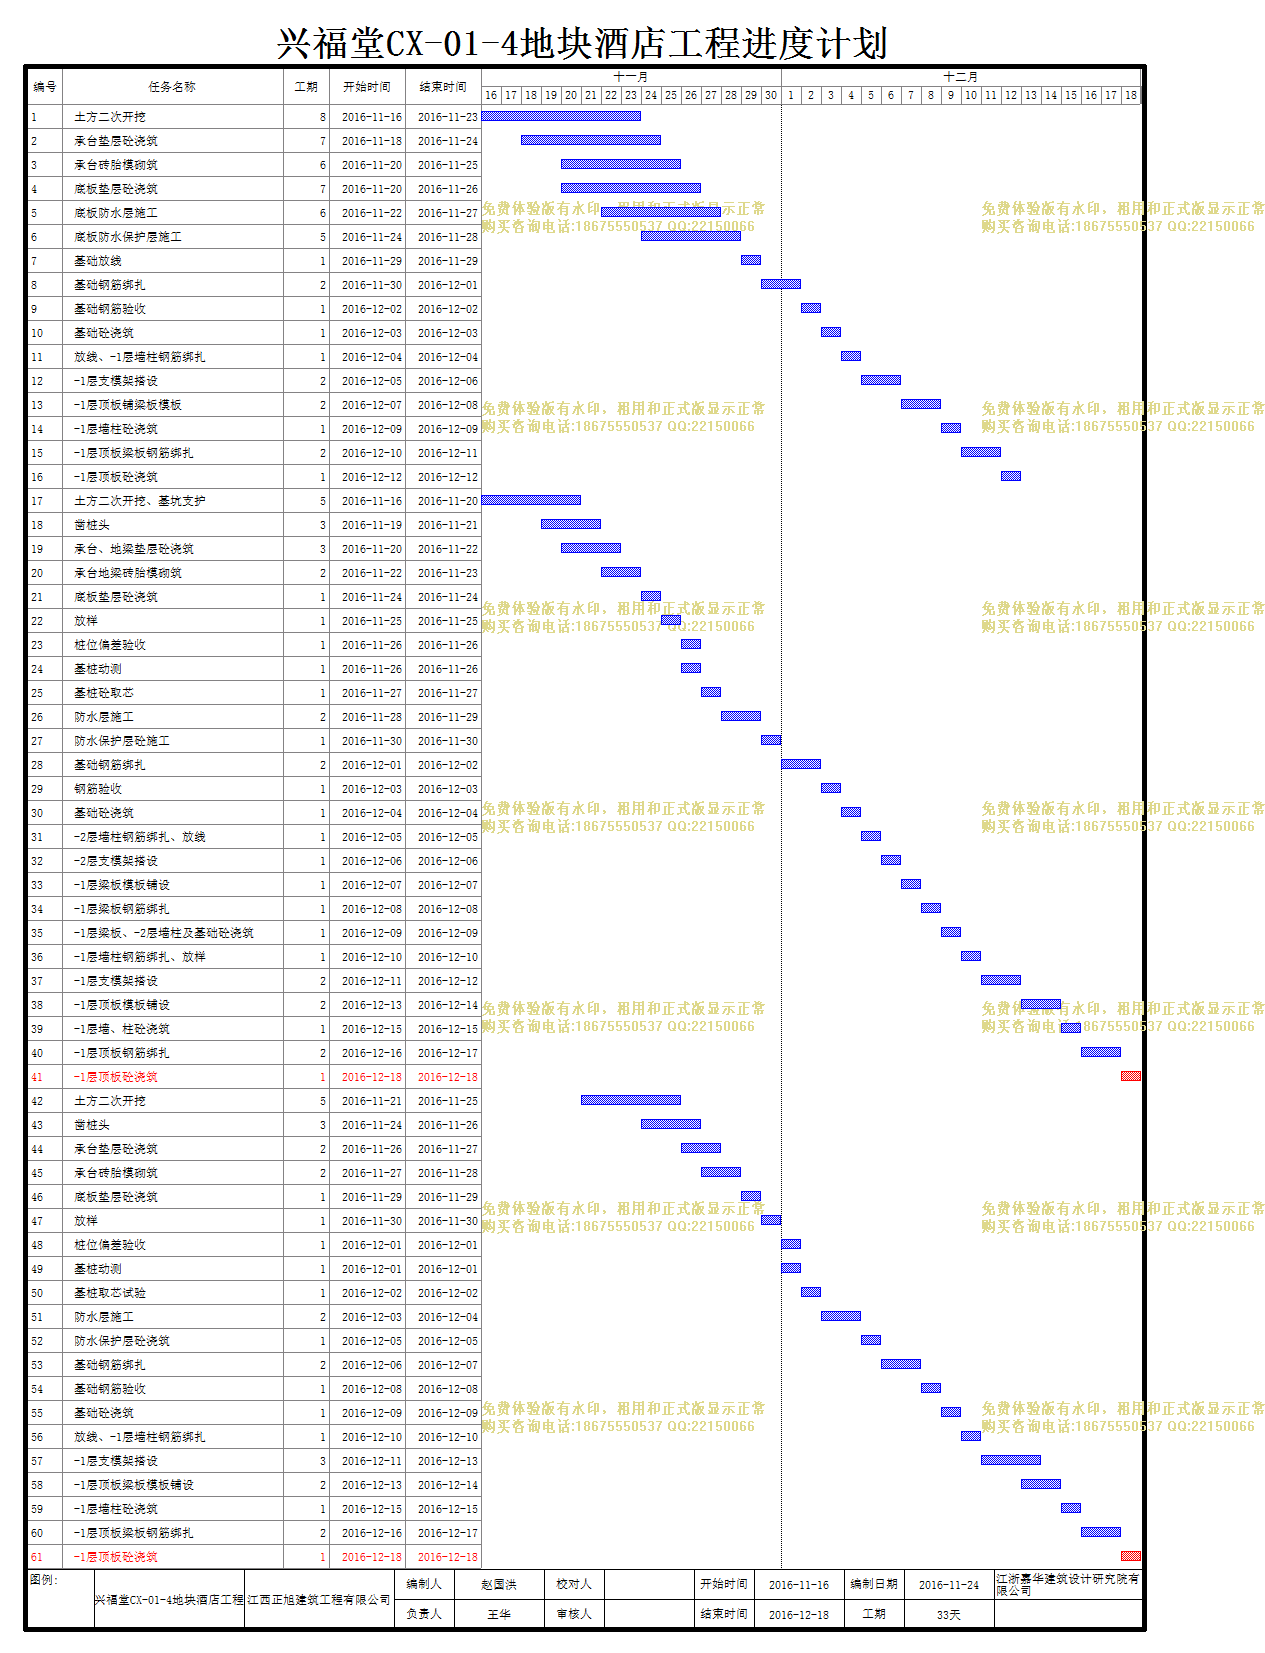Select the 十二月 month header
The height and width of the screenshot is (1653, 1265).
pos(961,77)
